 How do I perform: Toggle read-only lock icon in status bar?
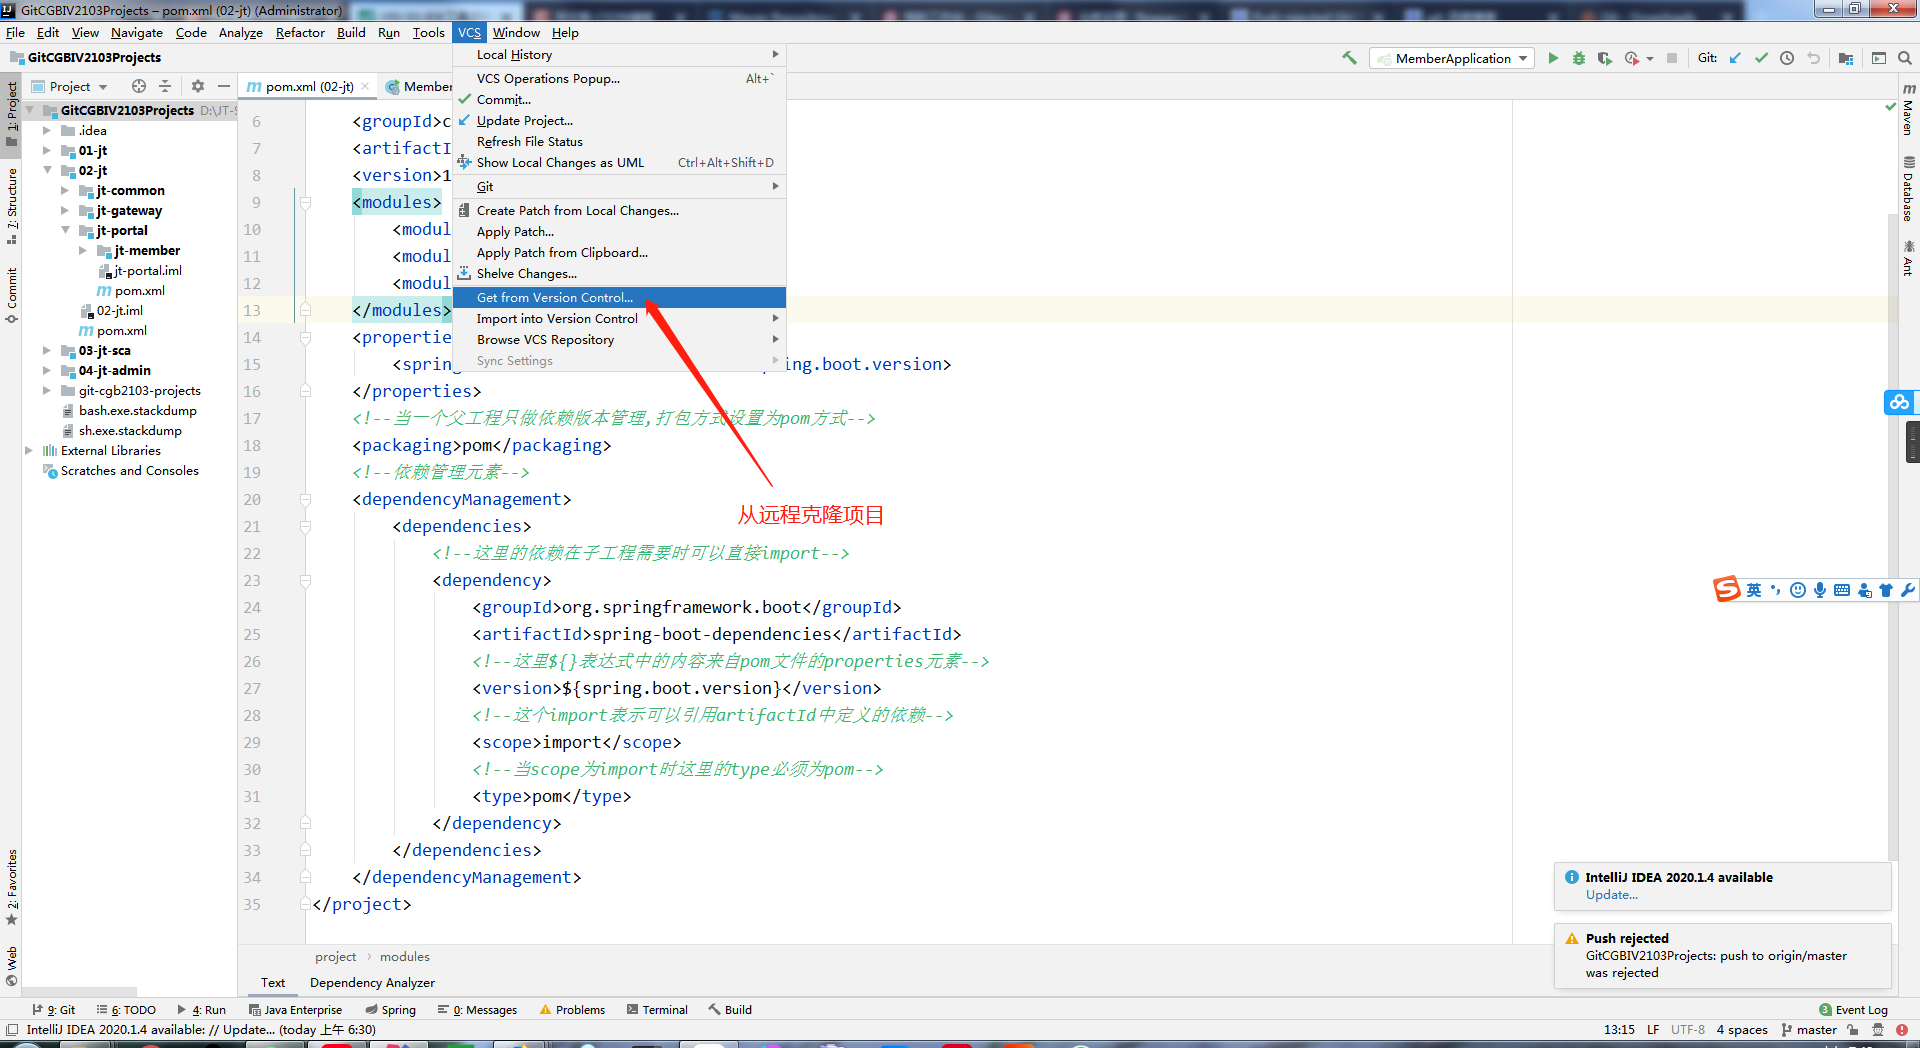tap(1853, 1029)
